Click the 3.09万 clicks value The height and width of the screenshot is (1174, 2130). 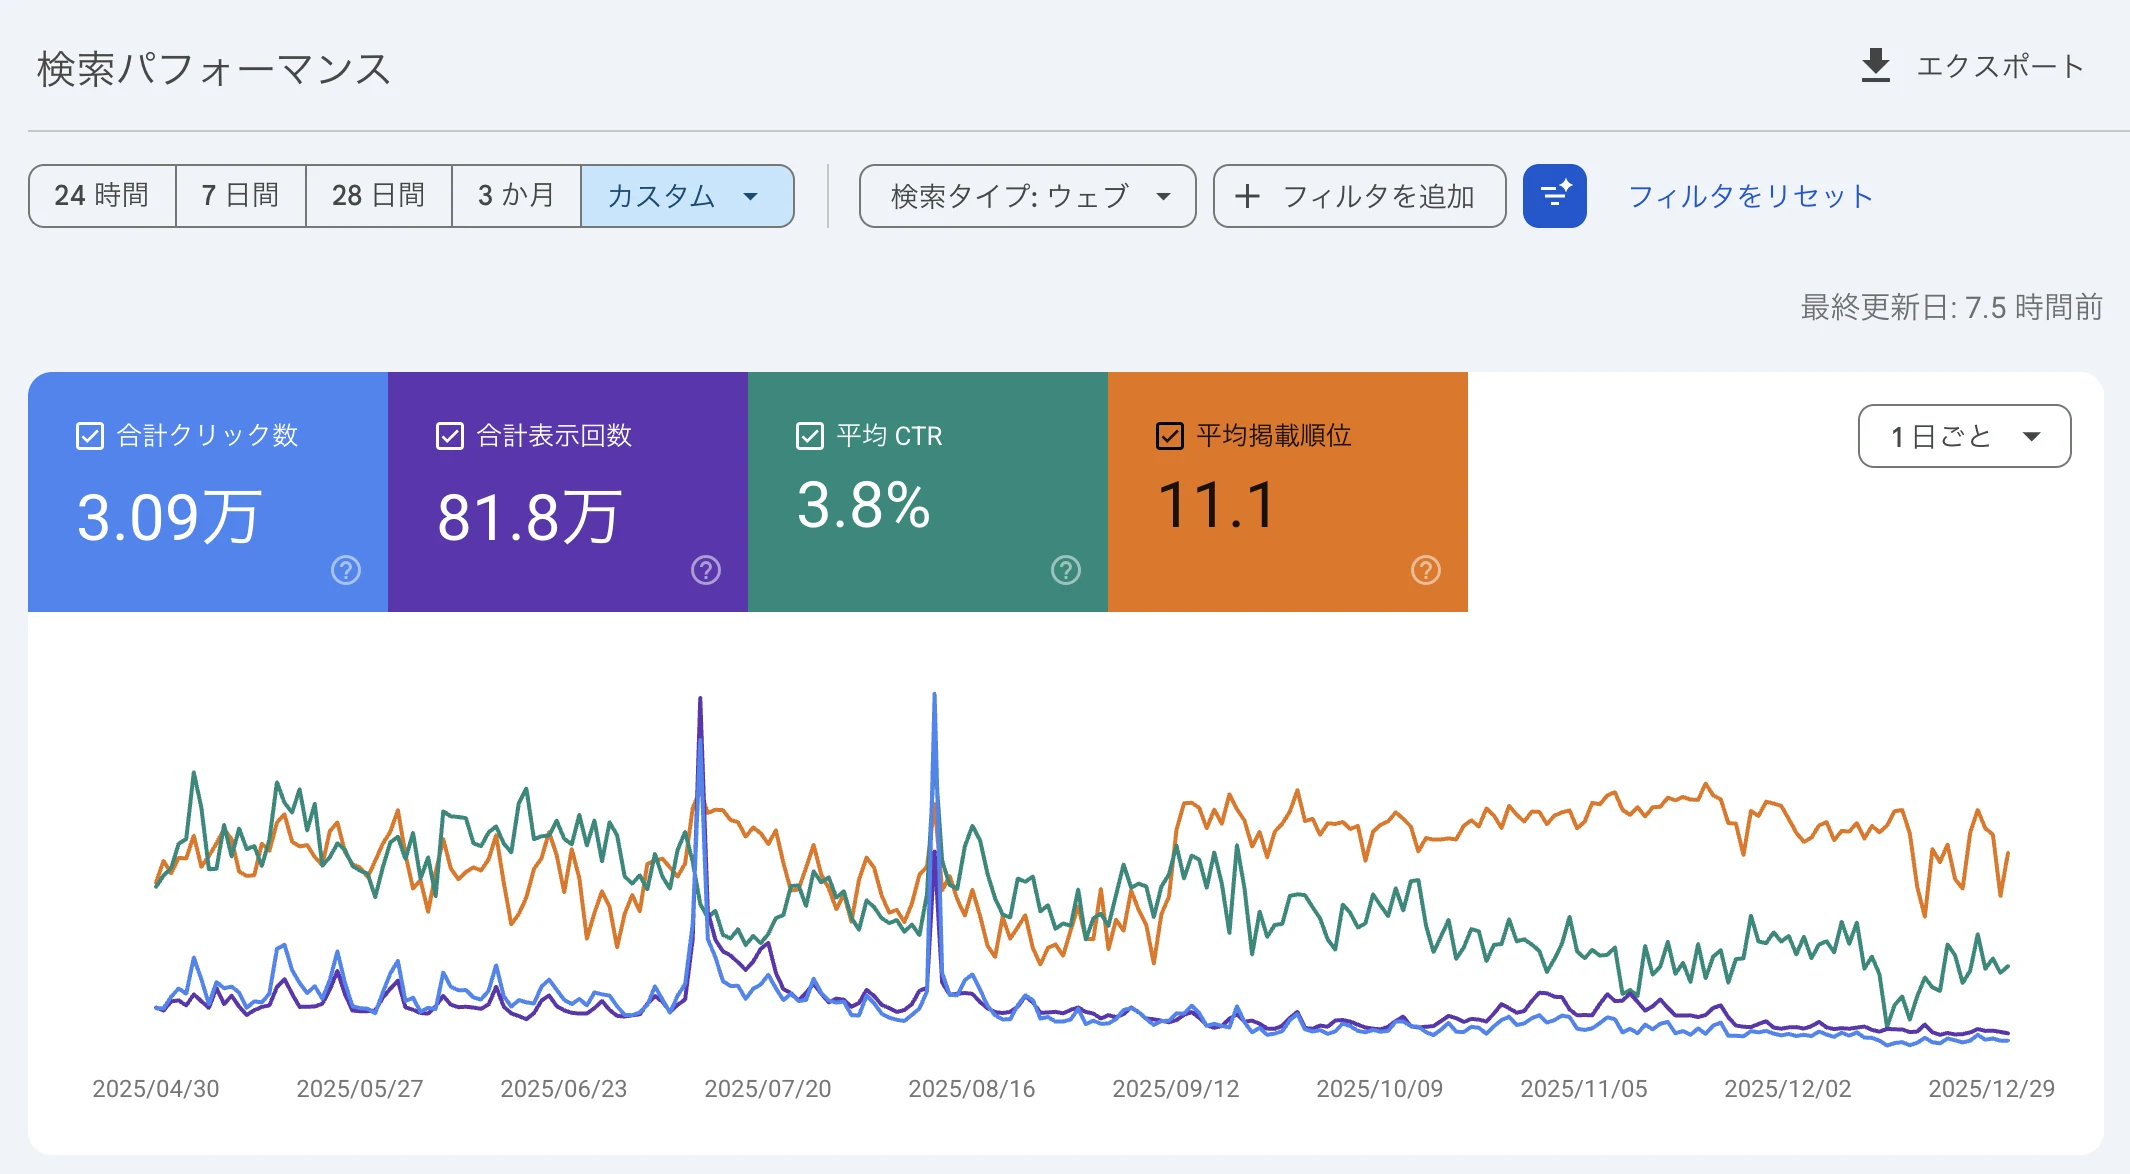click(x=169, y=518)
